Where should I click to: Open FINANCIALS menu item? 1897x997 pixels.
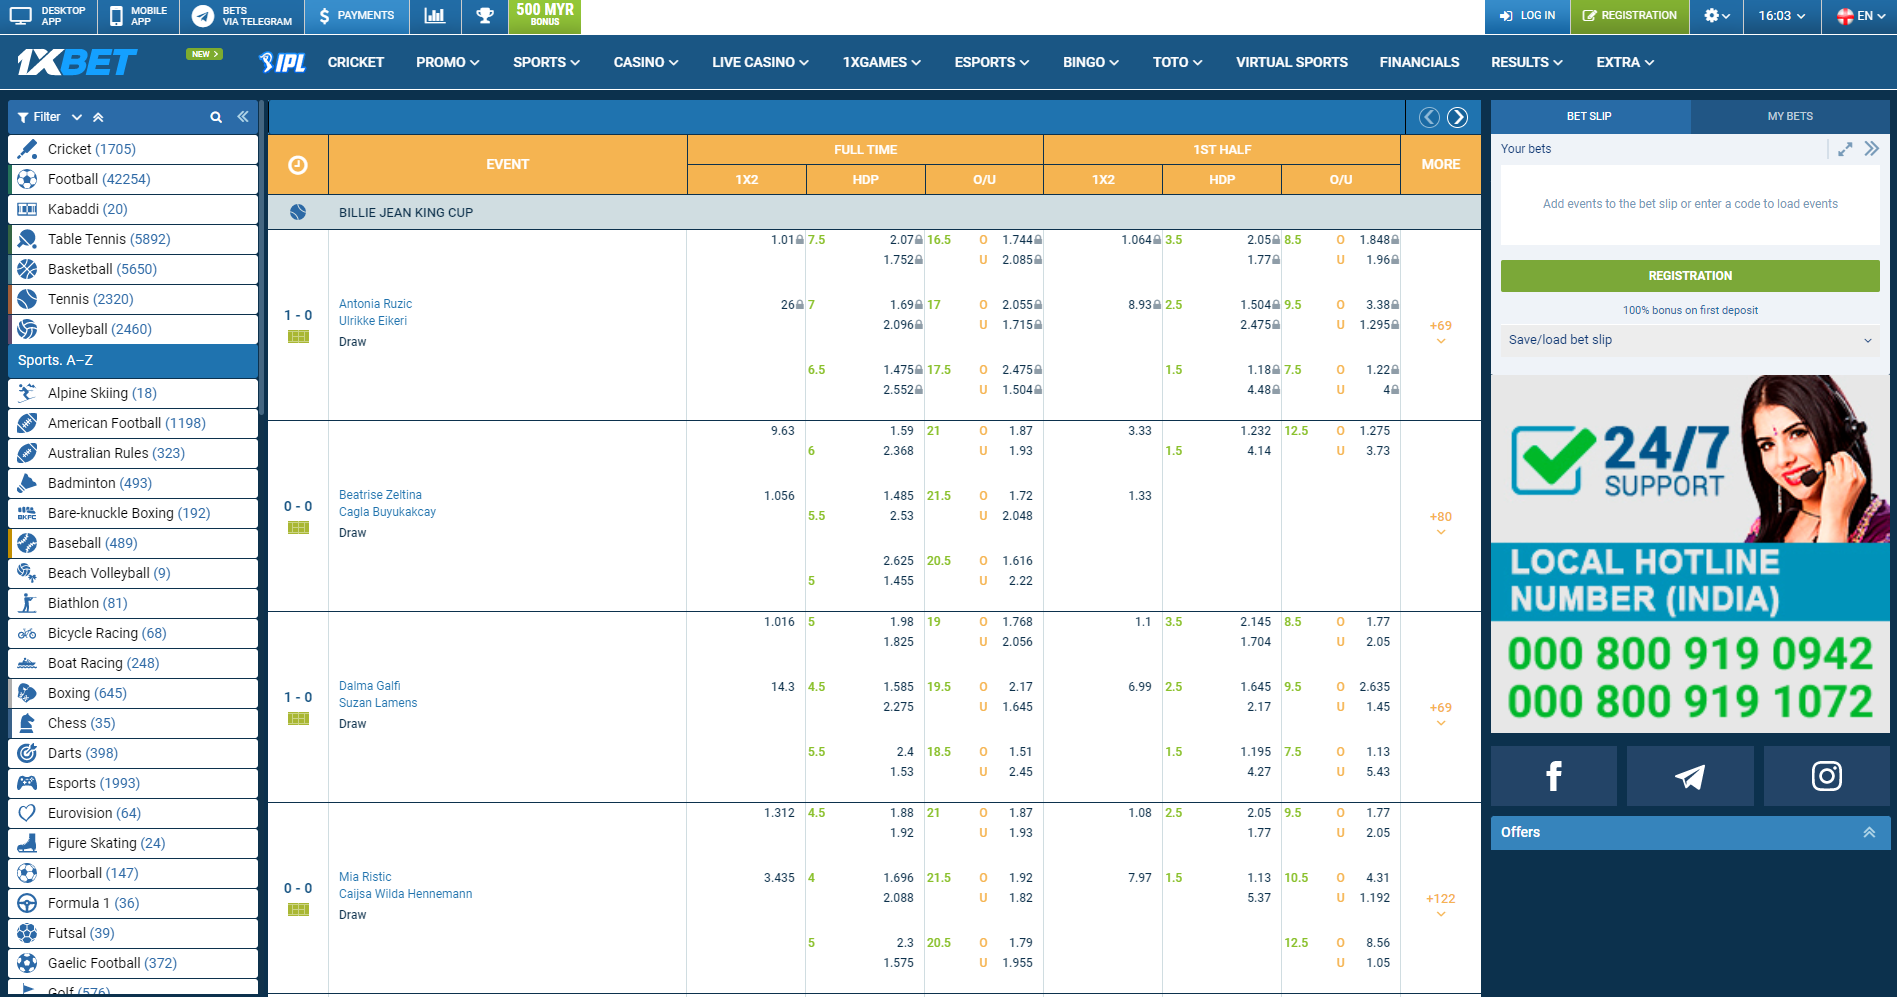click(x=1419, y=62)
